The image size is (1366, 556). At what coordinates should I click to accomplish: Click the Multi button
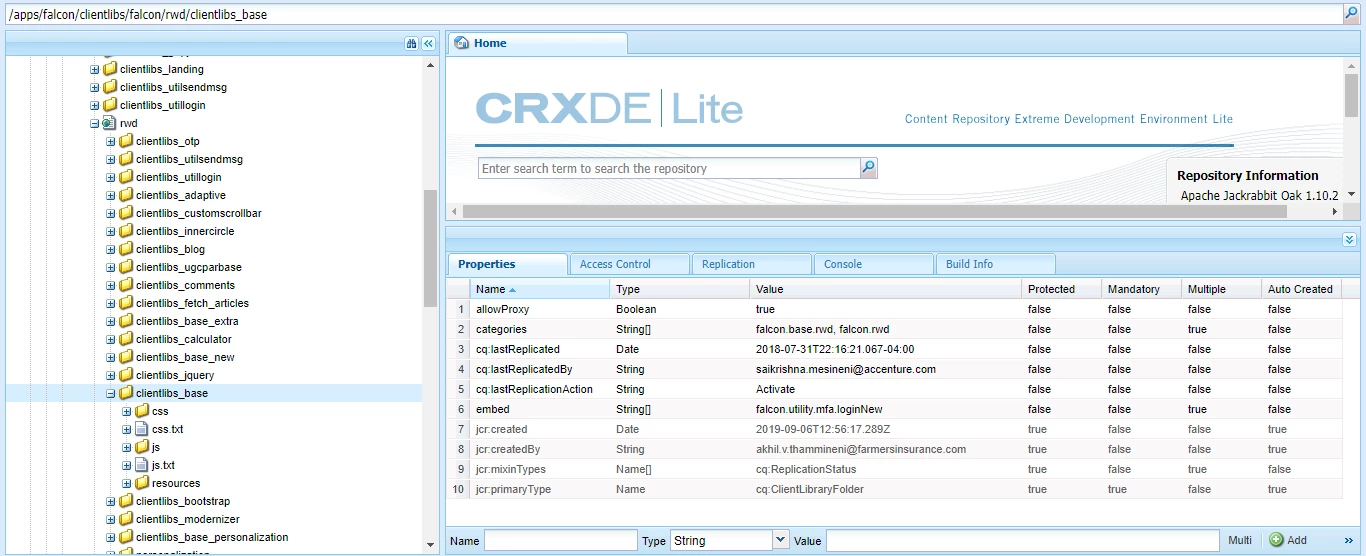[1240, 540]
